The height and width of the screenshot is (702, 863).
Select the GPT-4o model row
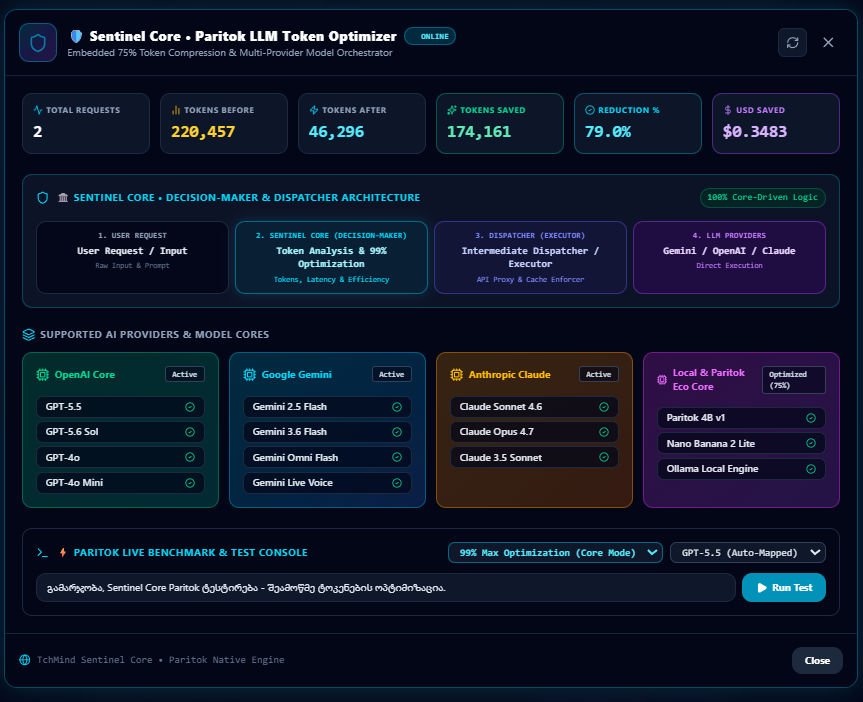(x=121, y=458)
